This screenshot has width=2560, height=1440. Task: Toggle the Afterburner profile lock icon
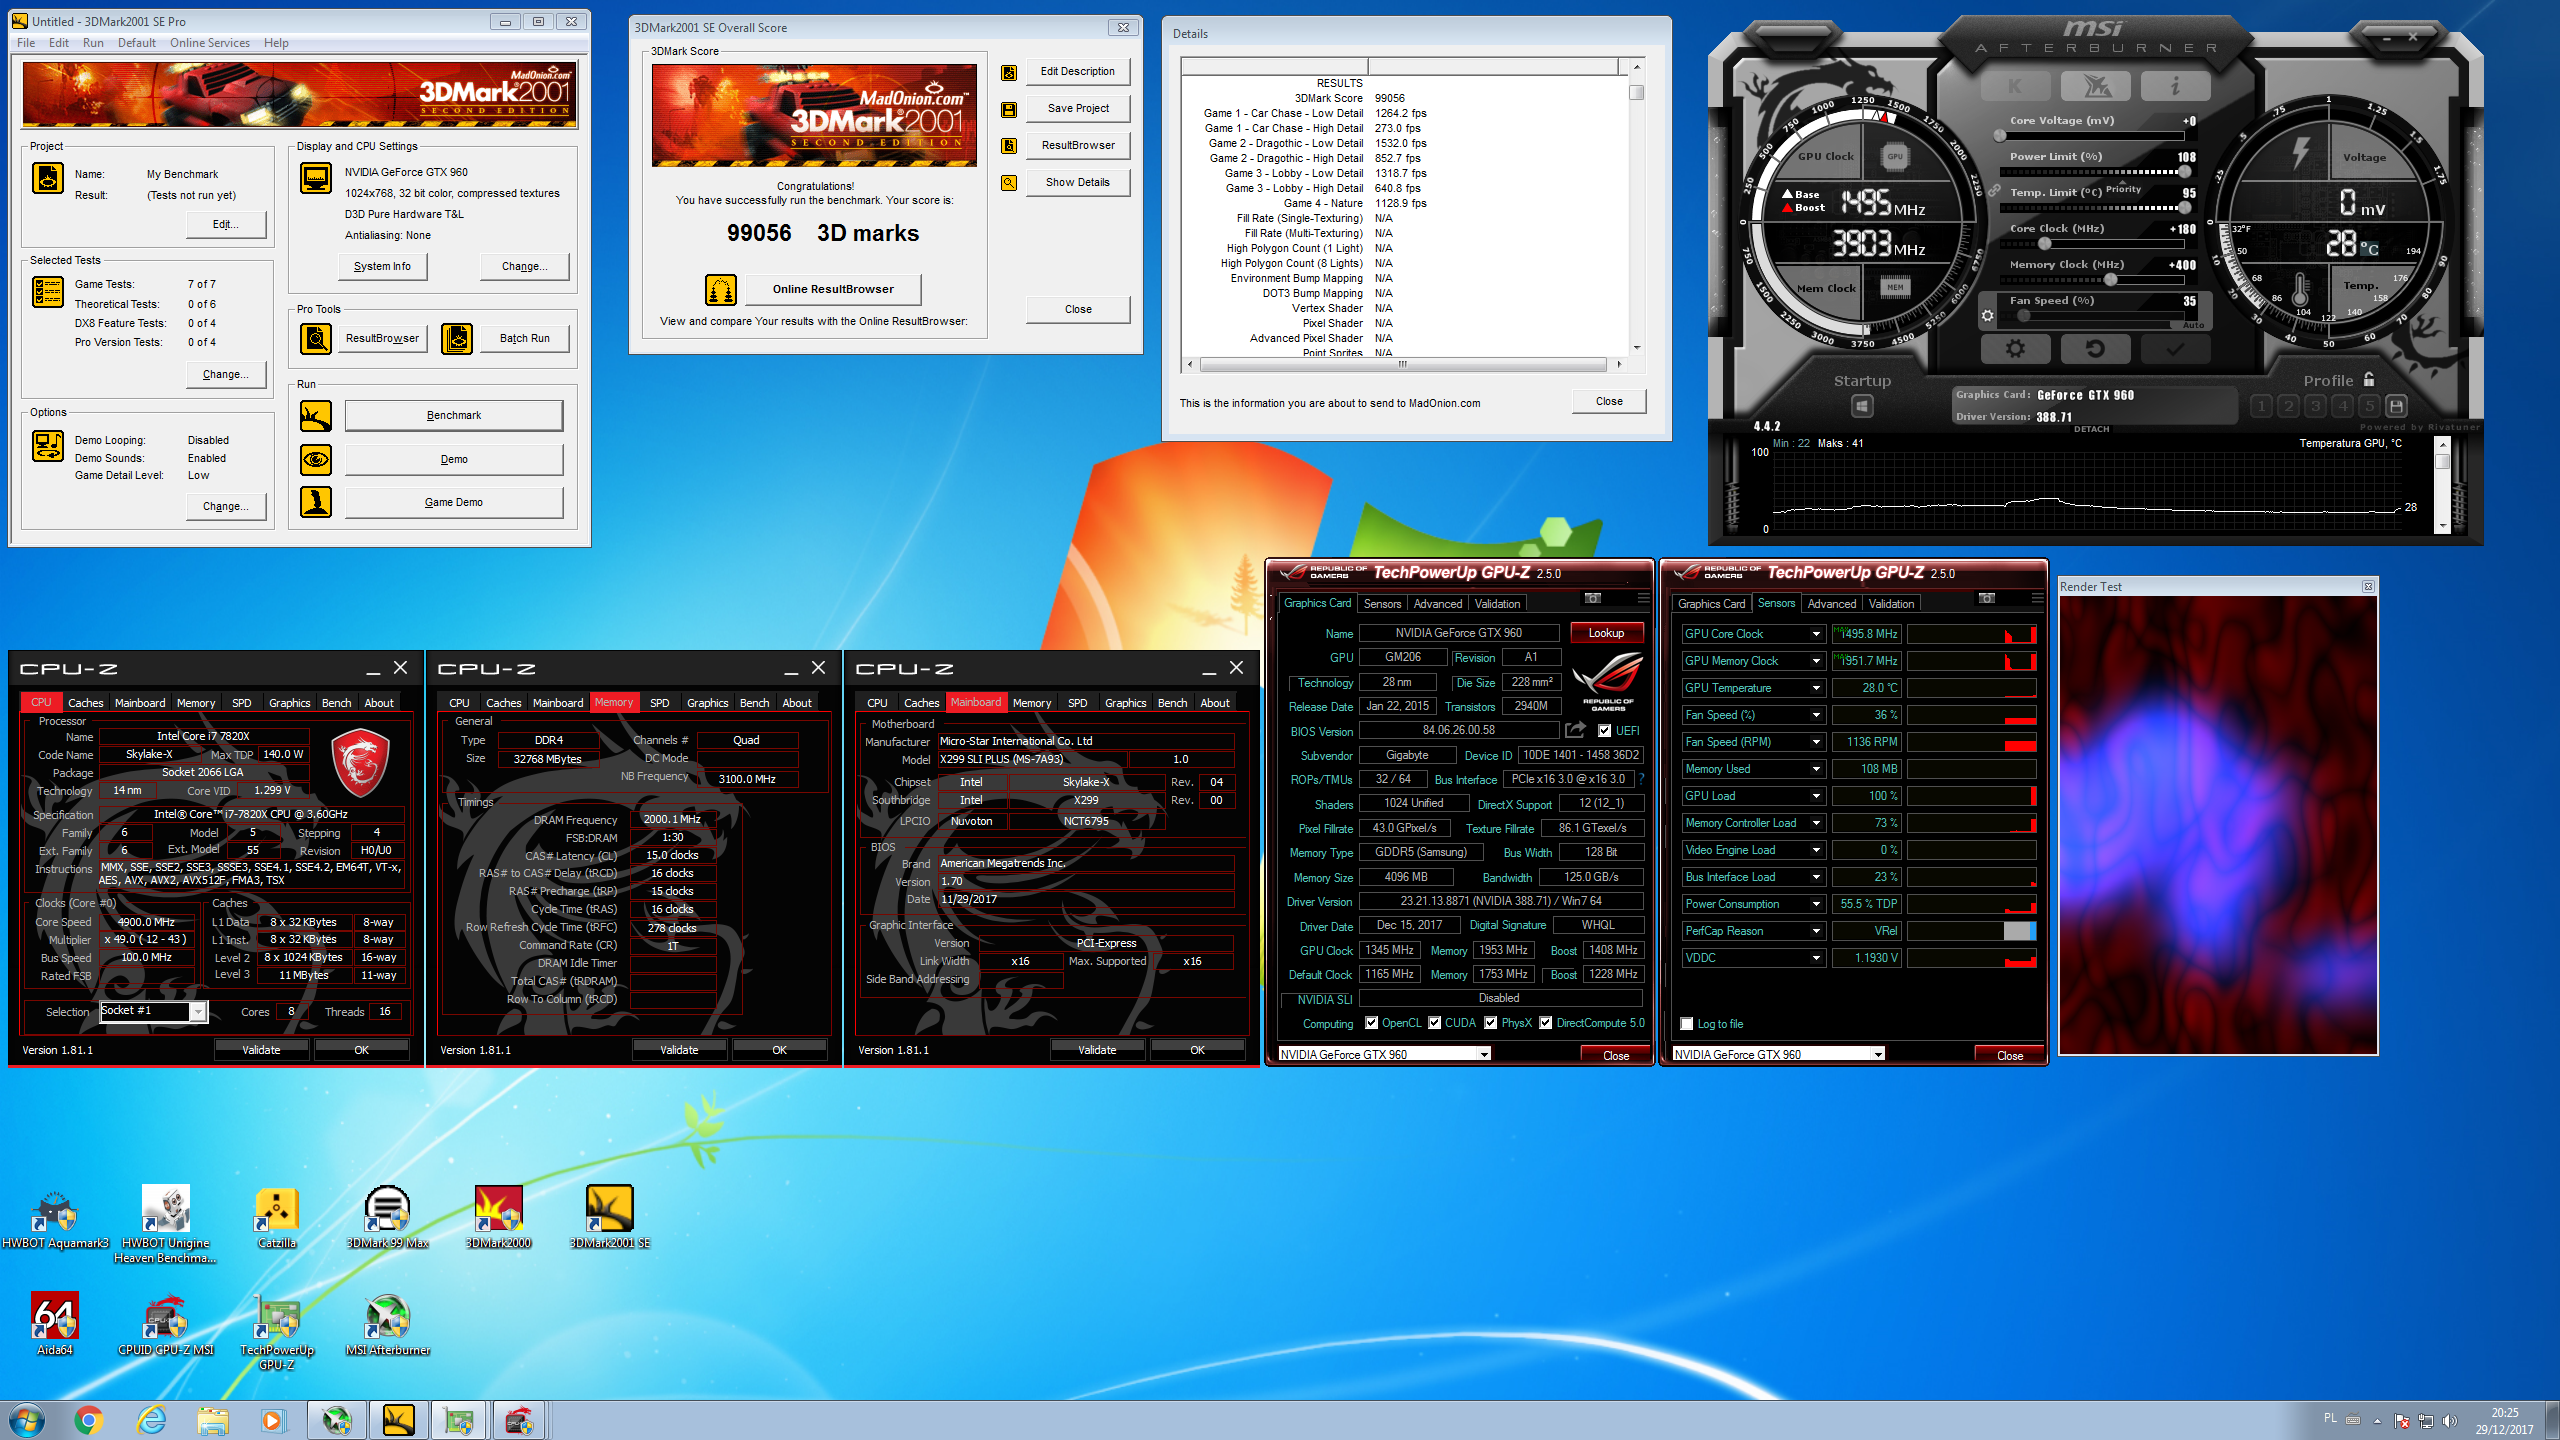[2369, 380]
